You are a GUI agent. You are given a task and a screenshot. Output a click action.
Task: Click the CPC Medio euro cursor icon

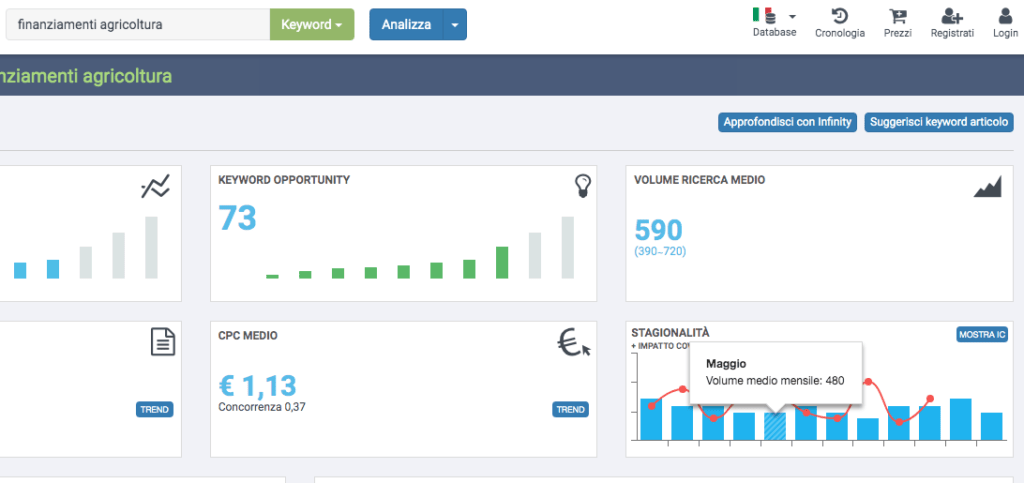(x=574, y=343)
